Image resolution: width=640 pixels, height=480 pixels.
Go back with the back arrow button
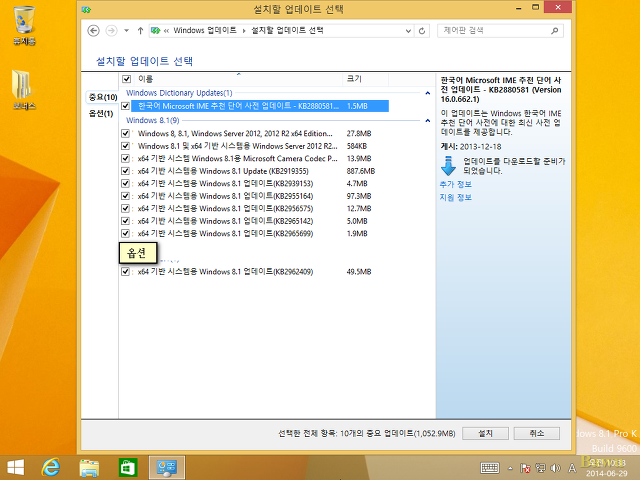93,31
